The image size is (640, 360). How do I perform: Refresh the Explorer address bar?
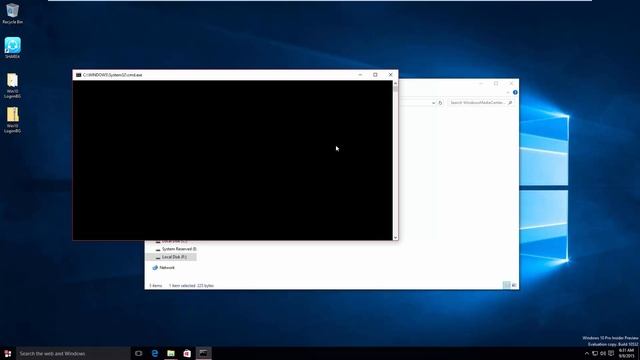pyautogui.click(x=440, y=103)
